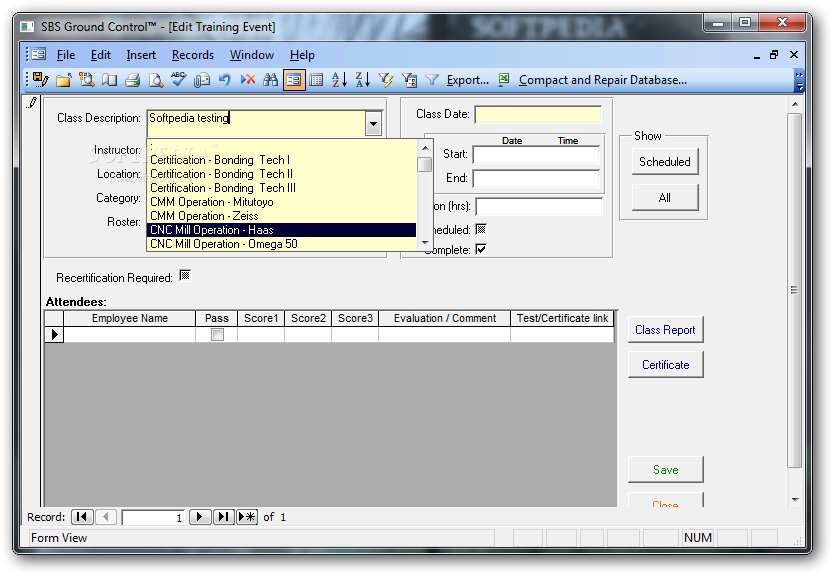The width and height of the screenshot is (833, 575).
Task: Click the new record navigation button
Action: [x=247, y=517]
